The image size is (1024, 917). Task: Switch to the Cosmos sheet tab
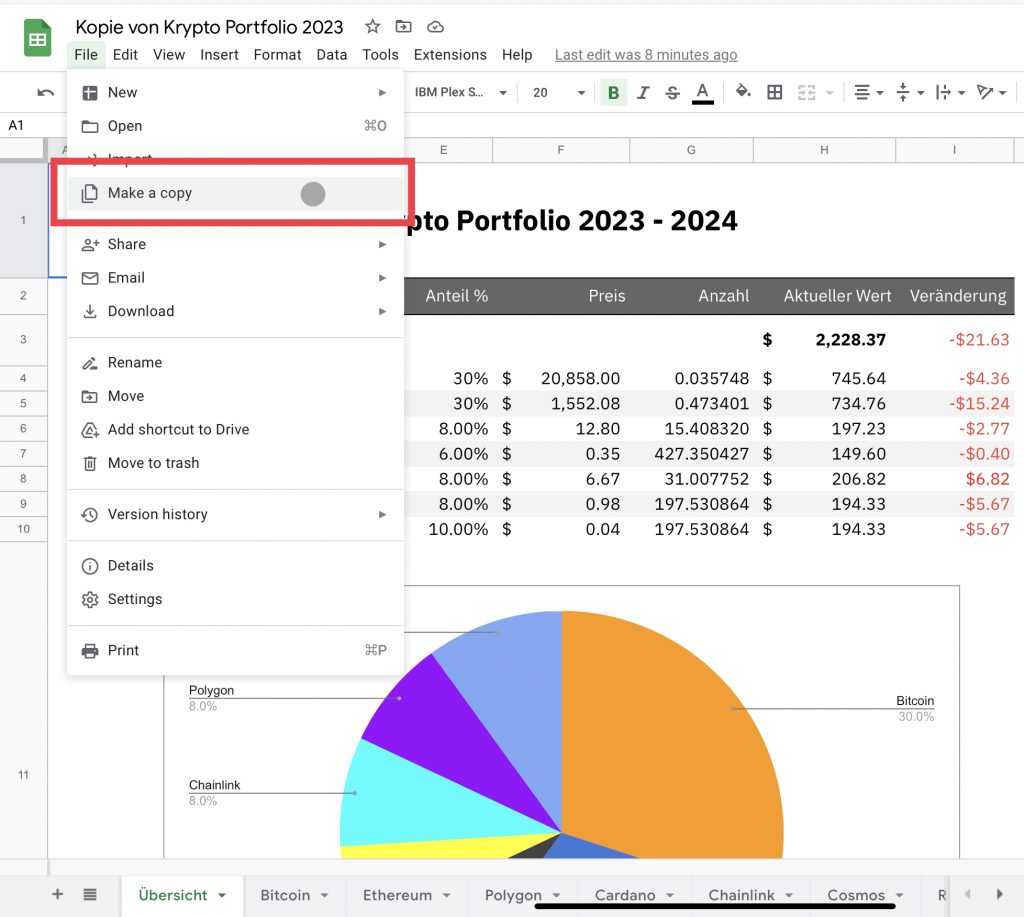(x=856, y=895)
